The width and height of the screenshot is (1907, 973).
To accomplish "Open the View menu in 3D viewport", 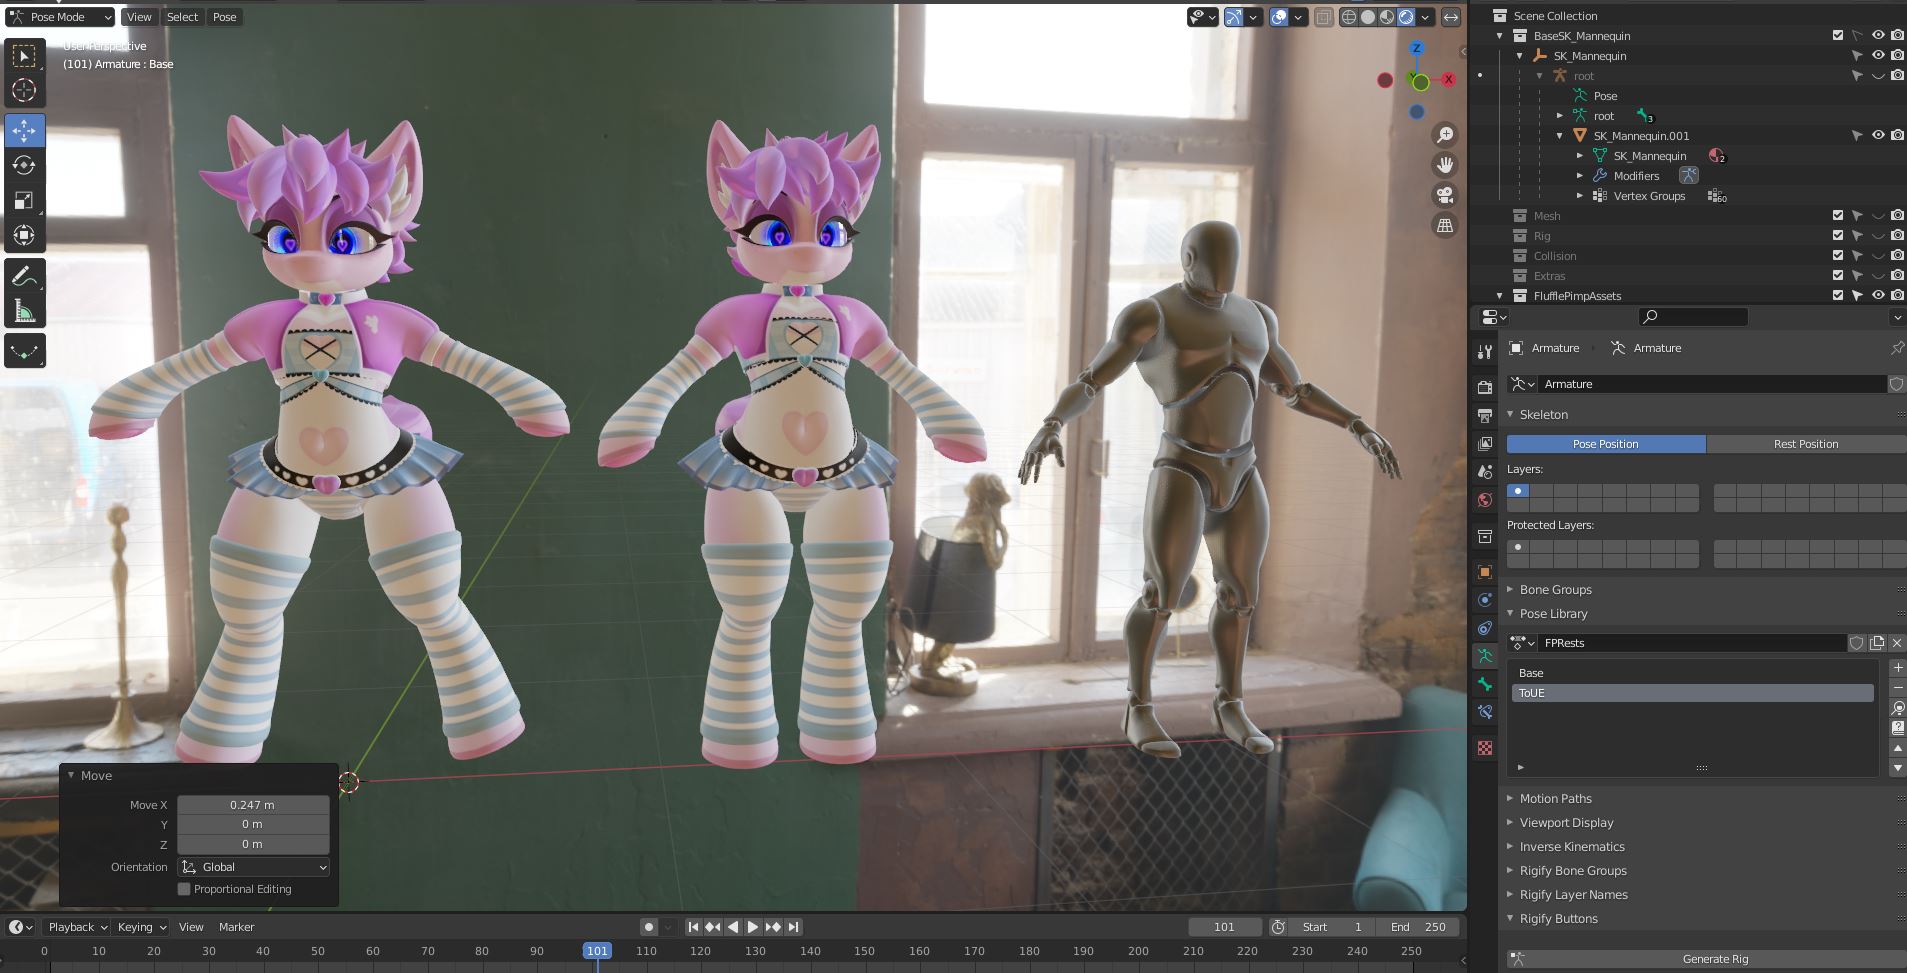I will pos(139,17).
